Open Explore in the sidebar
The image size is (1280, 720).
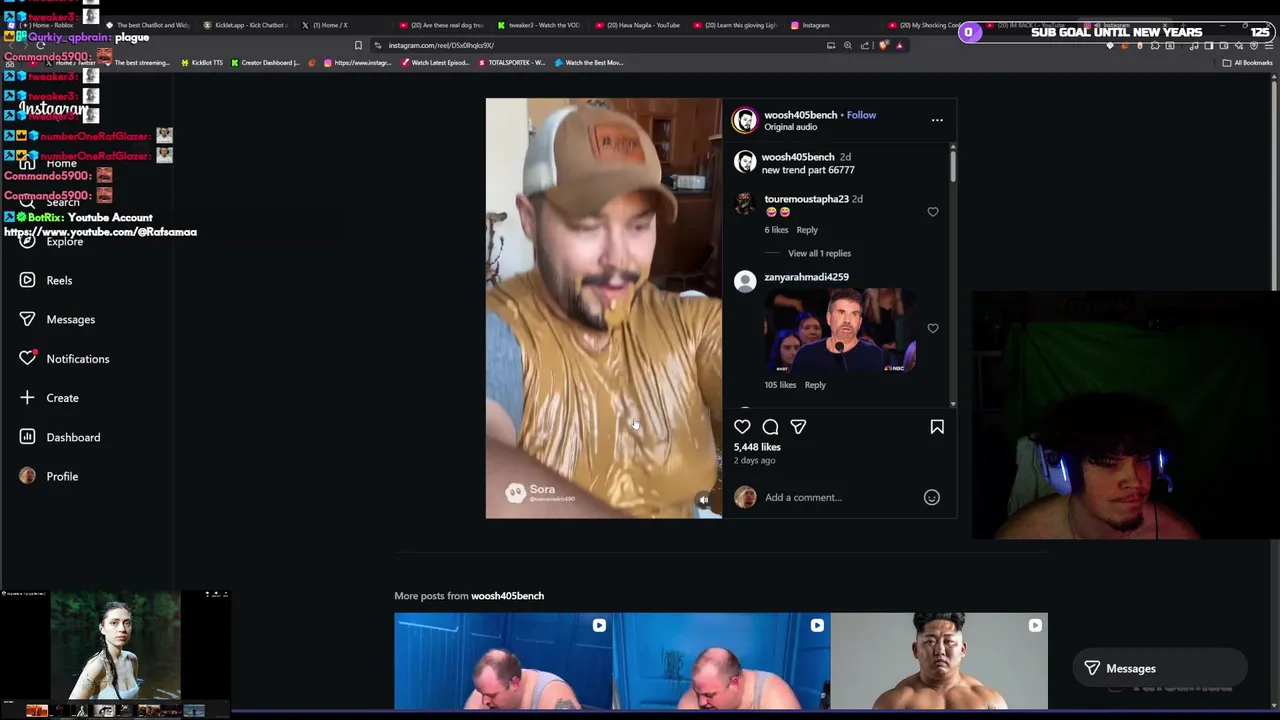(64, 241)
